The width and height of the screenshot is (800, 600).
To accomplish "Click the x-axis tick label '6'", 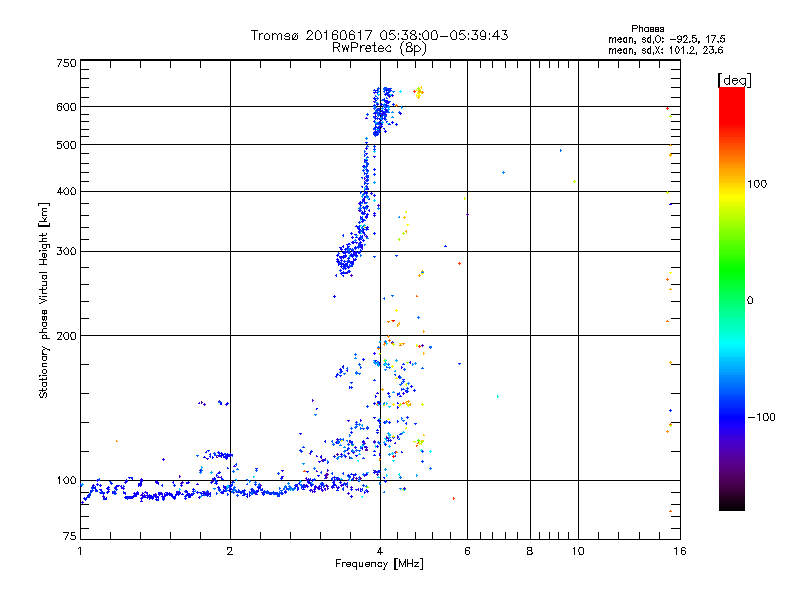I will coord(467,551).
